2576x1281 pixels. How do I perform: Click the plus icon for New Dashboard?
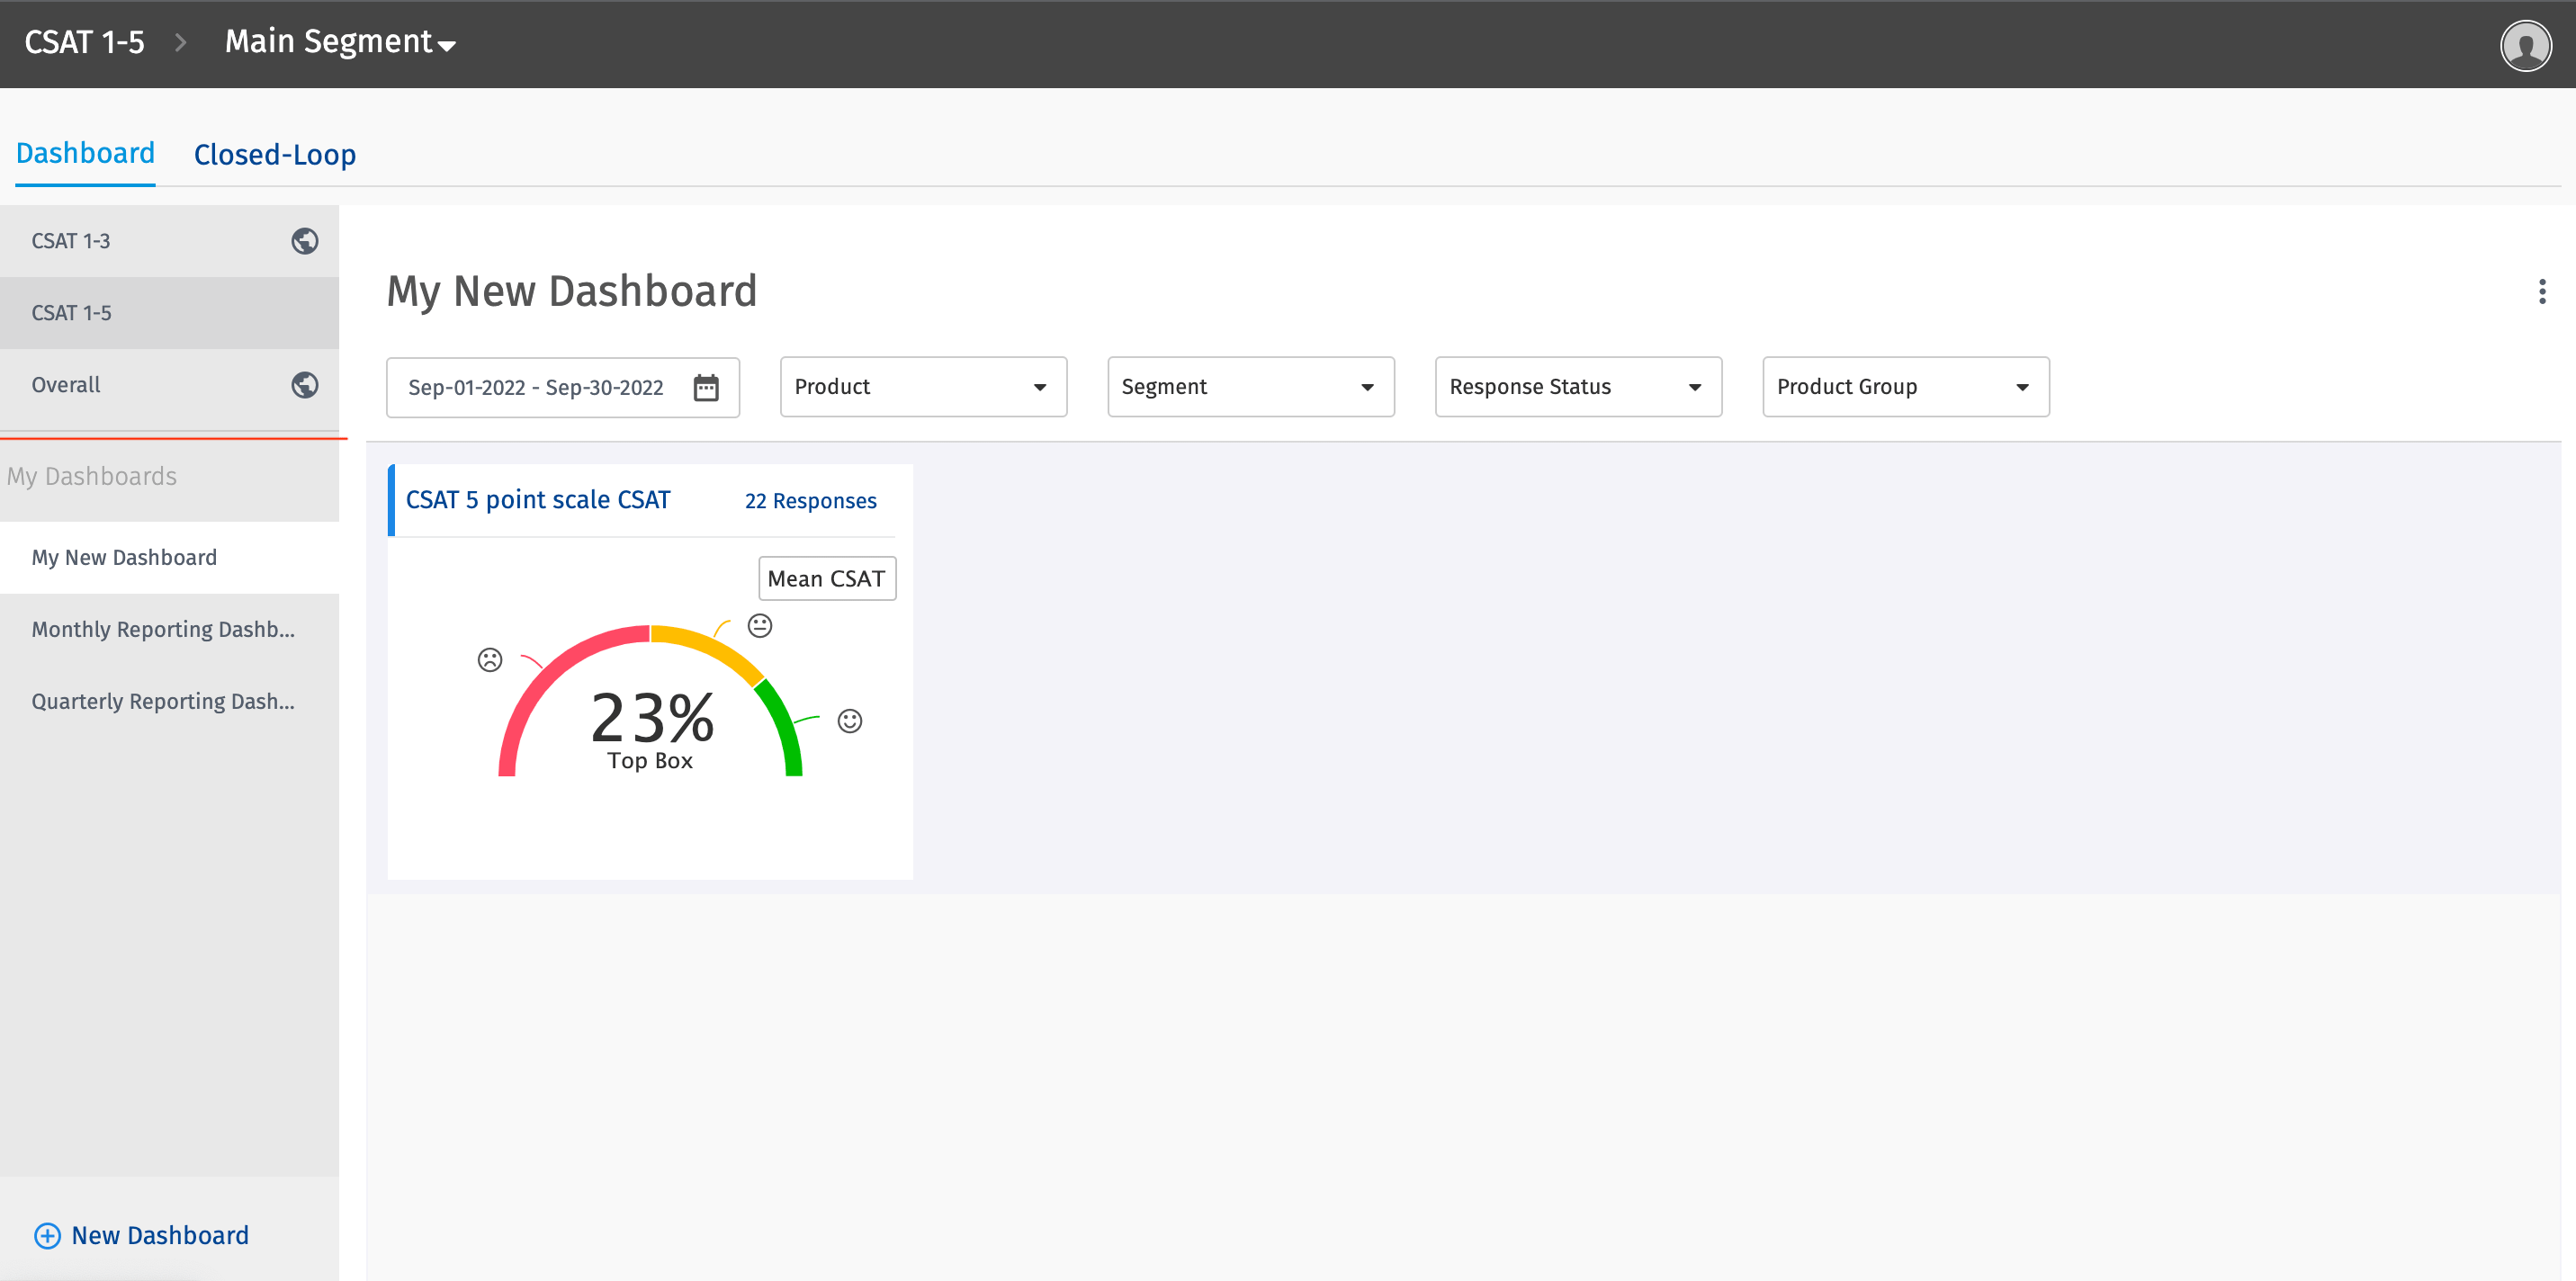click(47, 1236)
